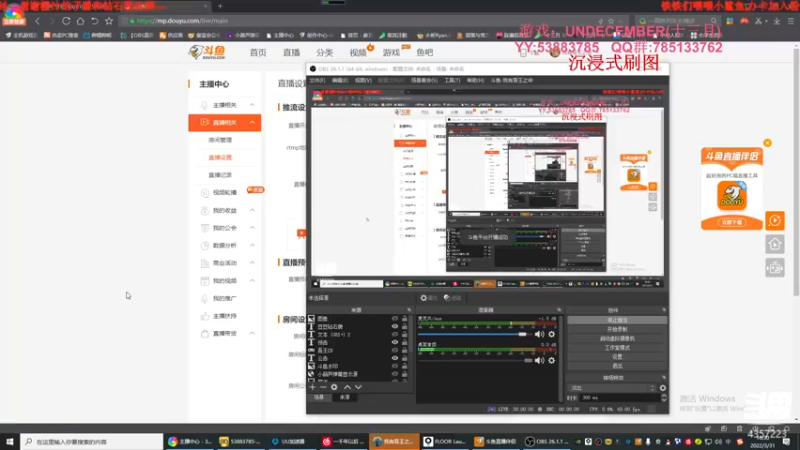Screen dimensions: 800x450
Task: Click the mp.douyu.com address bar
Action: point(357,21)
